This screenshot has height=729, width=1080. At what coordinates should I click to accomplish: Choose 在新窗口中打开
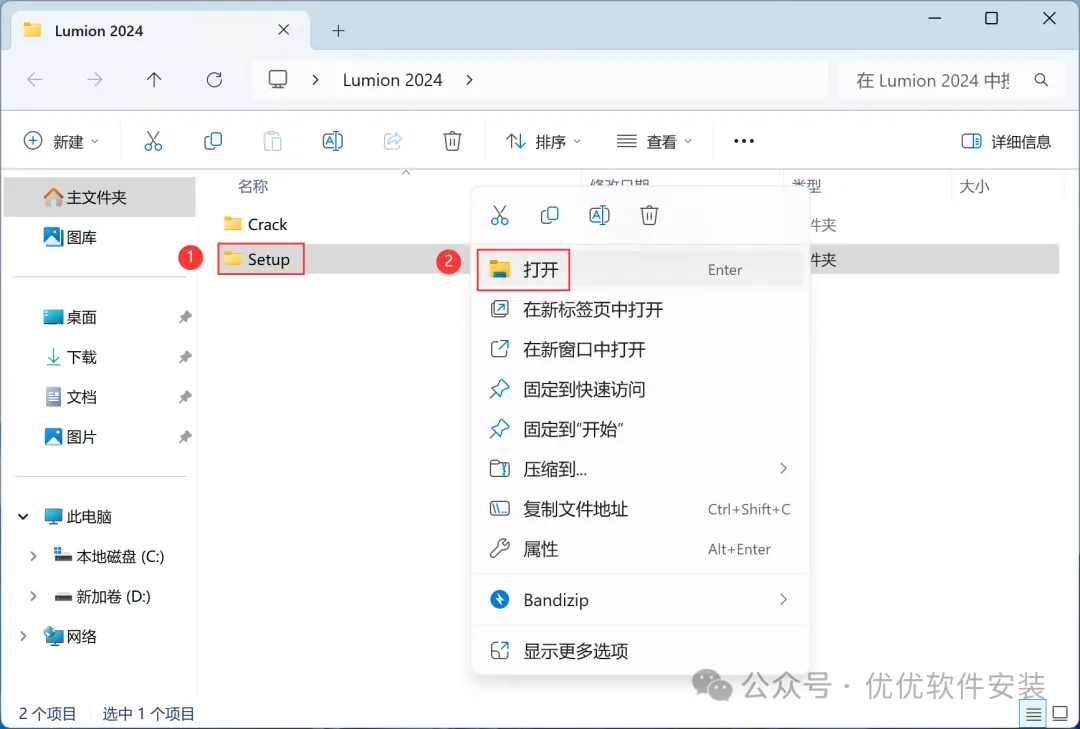[x=639, y=349]
